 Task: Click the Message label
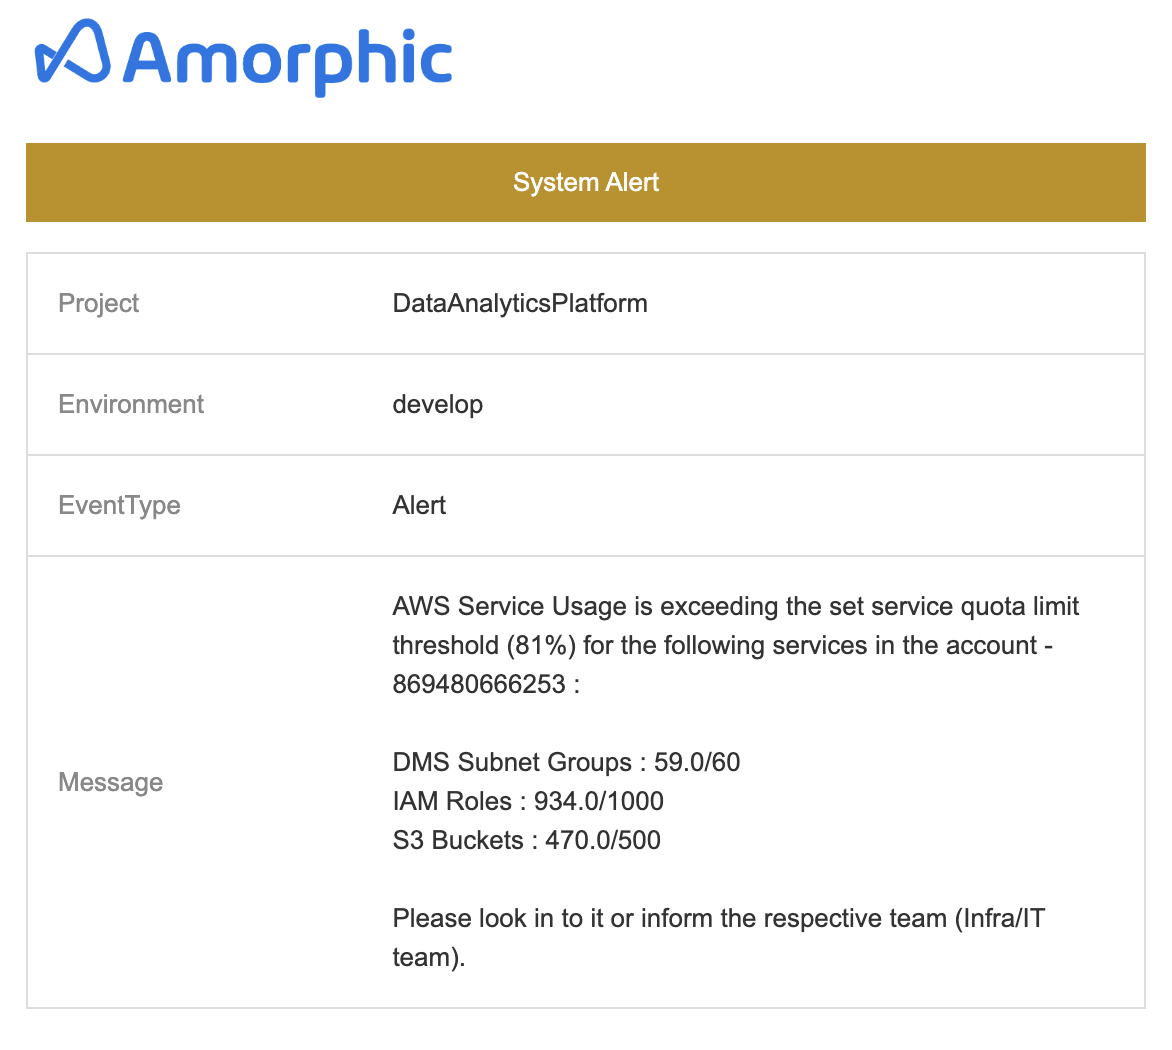111,782
